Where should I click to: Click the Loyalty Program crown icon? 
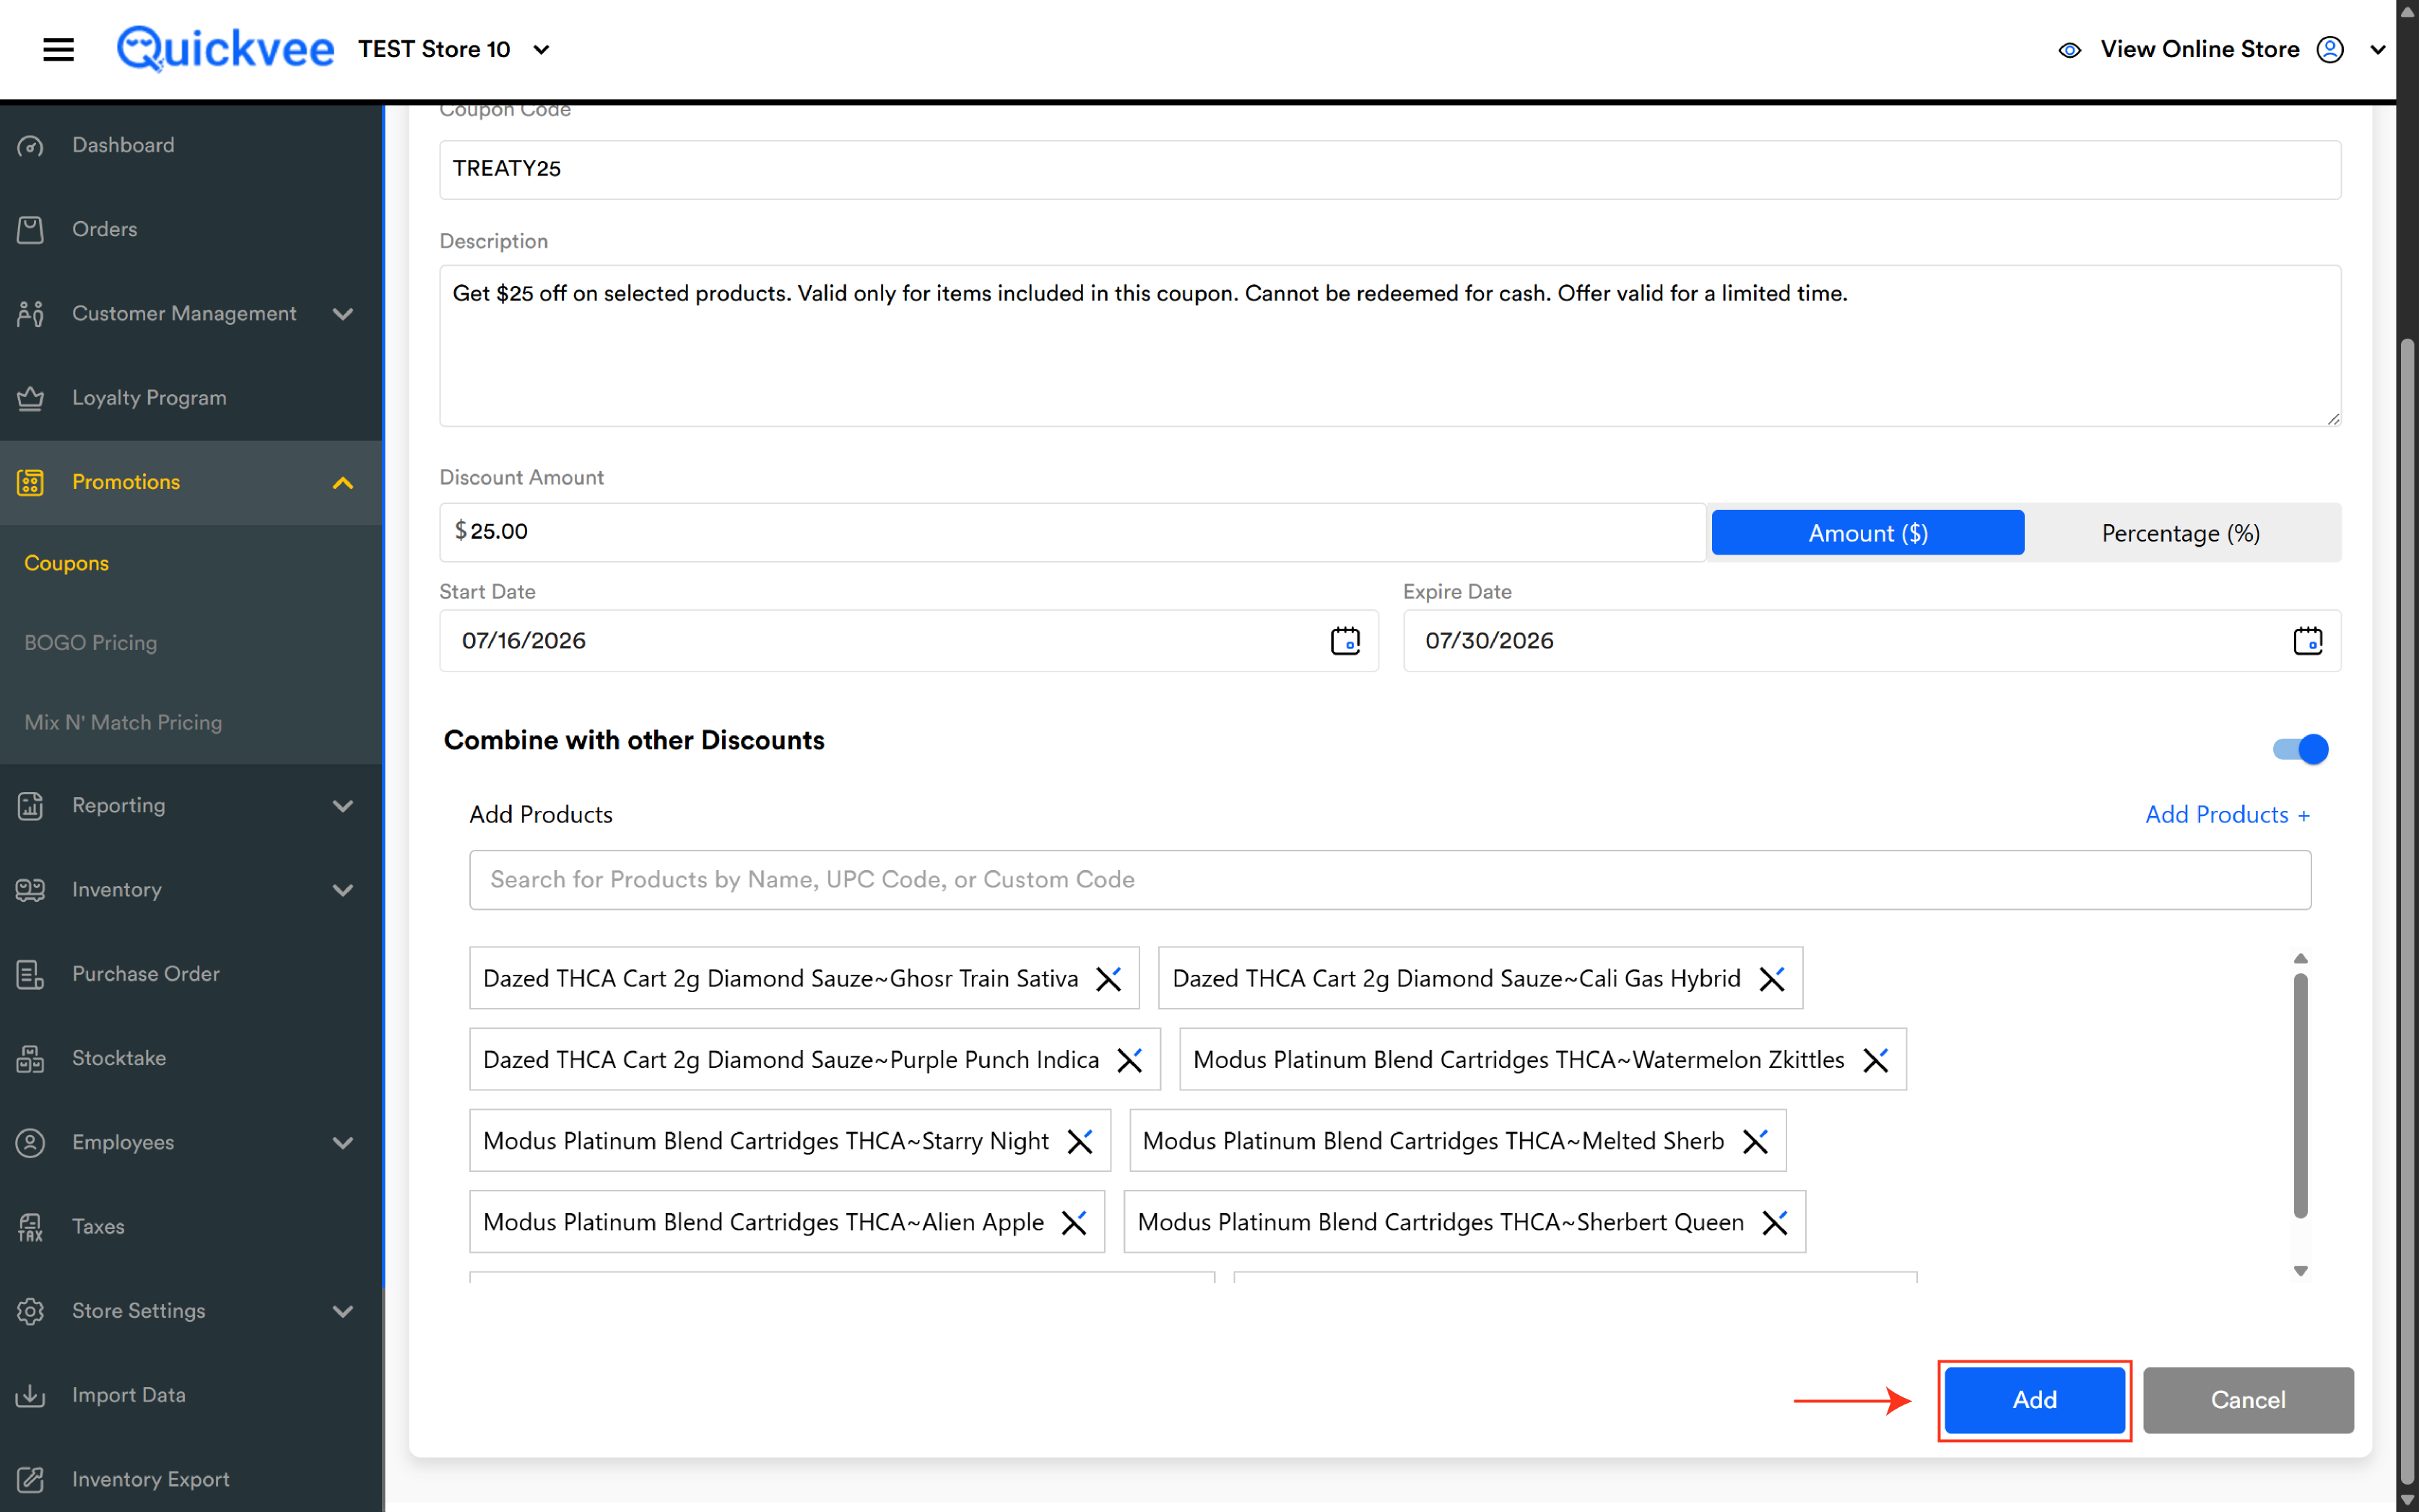(30, 397)
